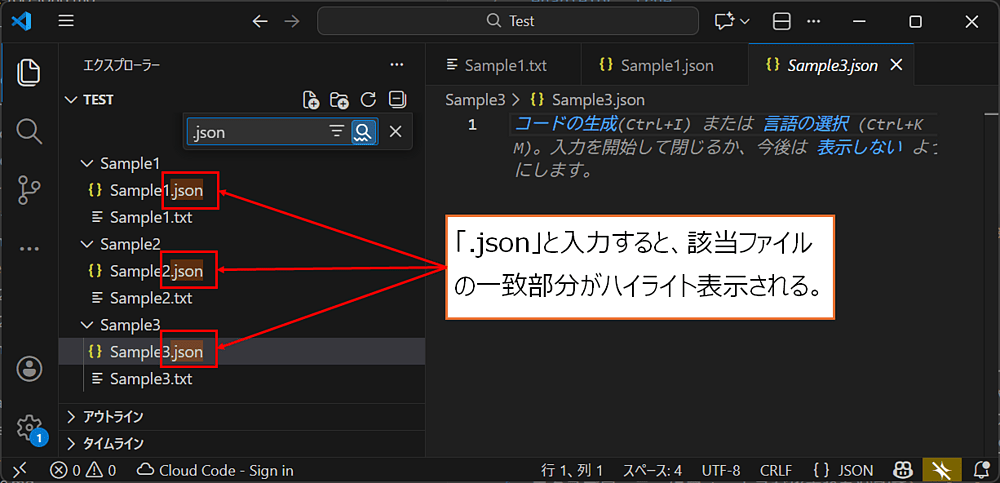Open the title bar more options ellipsis
The image size is (1000, 483).
pos(813,21)
